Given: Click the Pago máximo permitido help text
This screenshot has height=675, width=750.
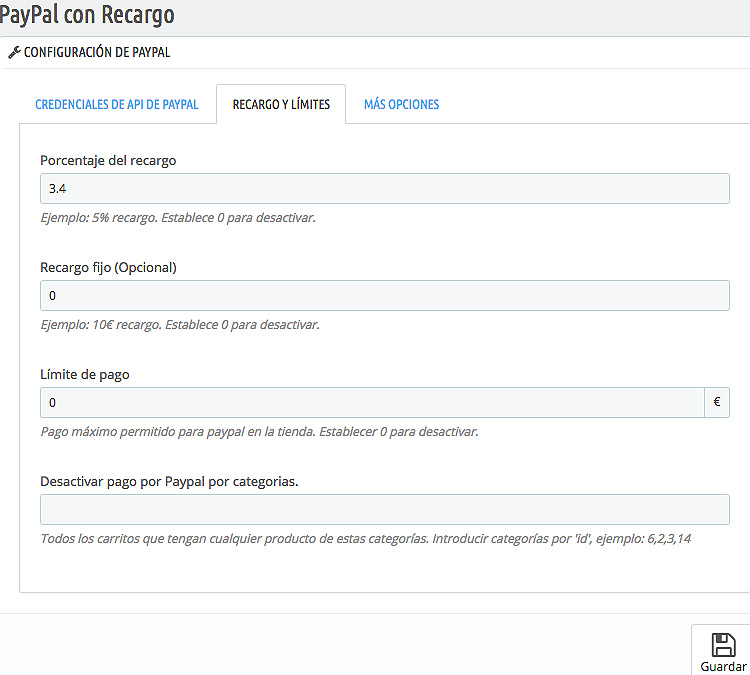Looking at the screenshot, I should coord(259,432).
